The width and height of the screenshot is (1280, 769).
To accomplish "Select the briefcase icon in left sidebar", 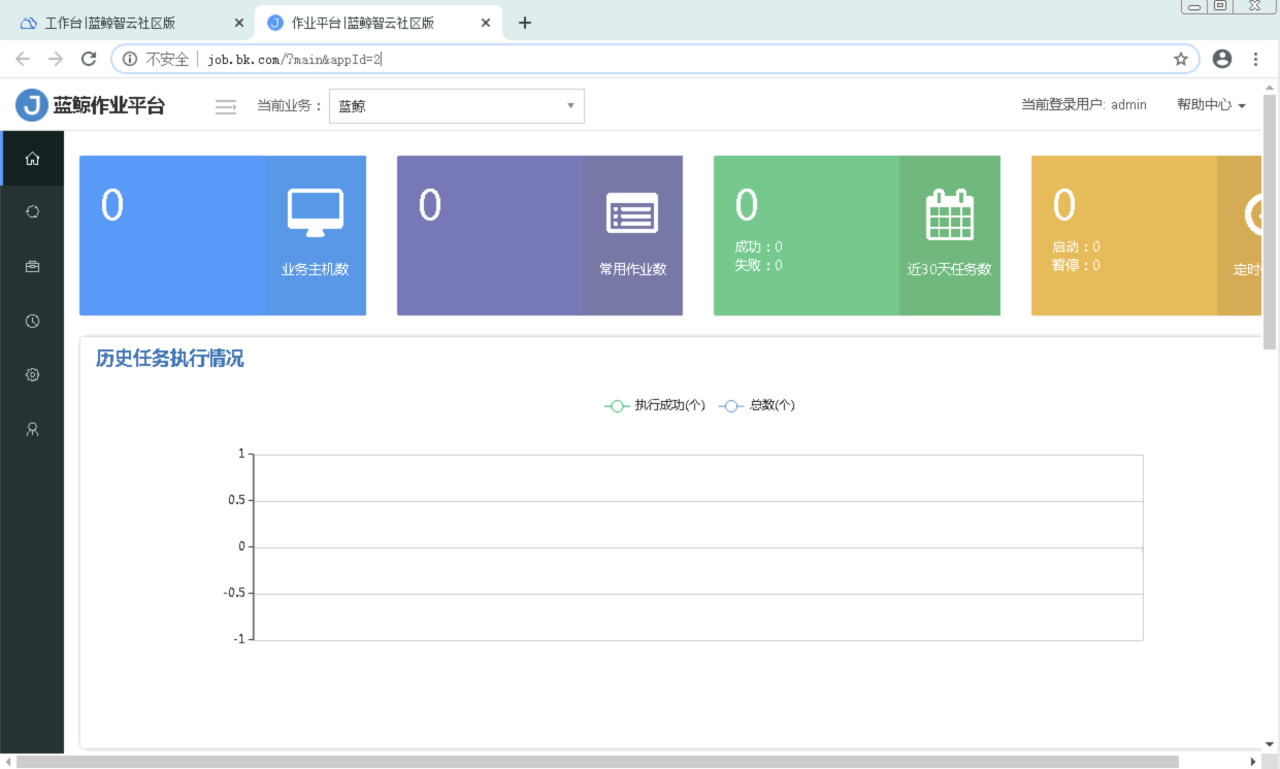I will 32,267.
